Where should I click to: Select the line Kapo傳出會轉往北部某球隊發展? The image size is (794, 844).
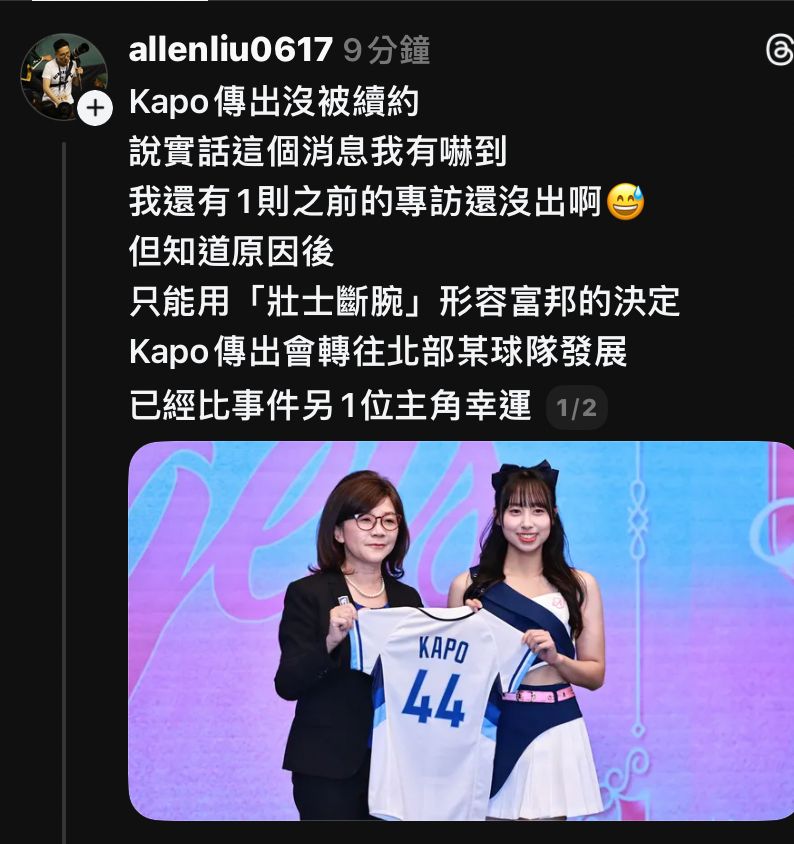pyautogui.click(x=378, y=351)
